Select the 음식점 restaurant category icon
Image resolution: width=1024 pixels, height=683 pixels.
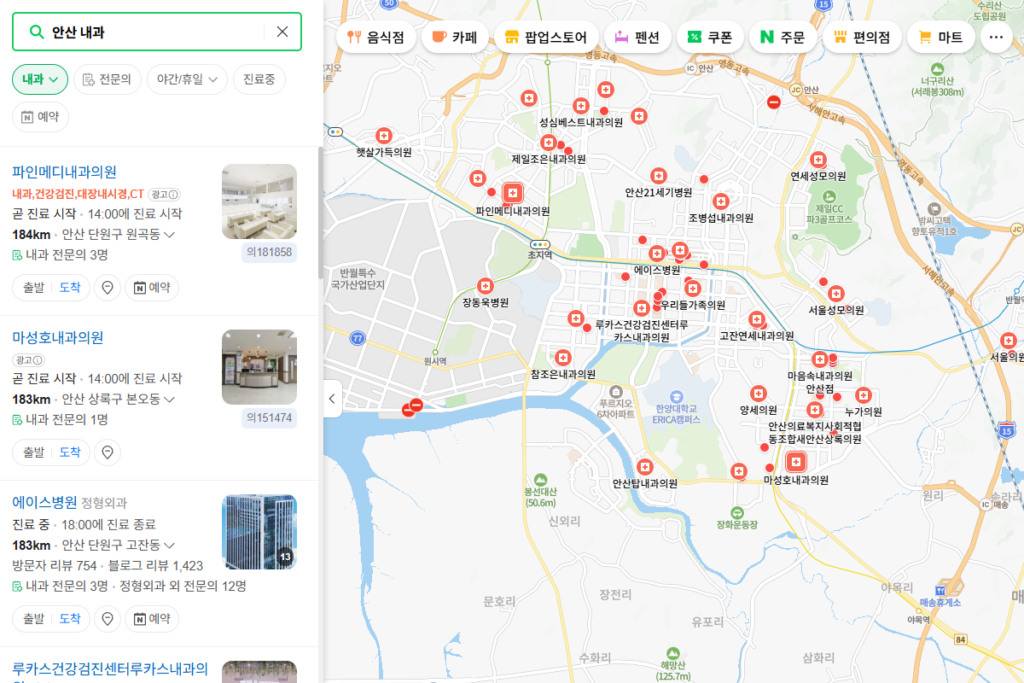[355, 36]
